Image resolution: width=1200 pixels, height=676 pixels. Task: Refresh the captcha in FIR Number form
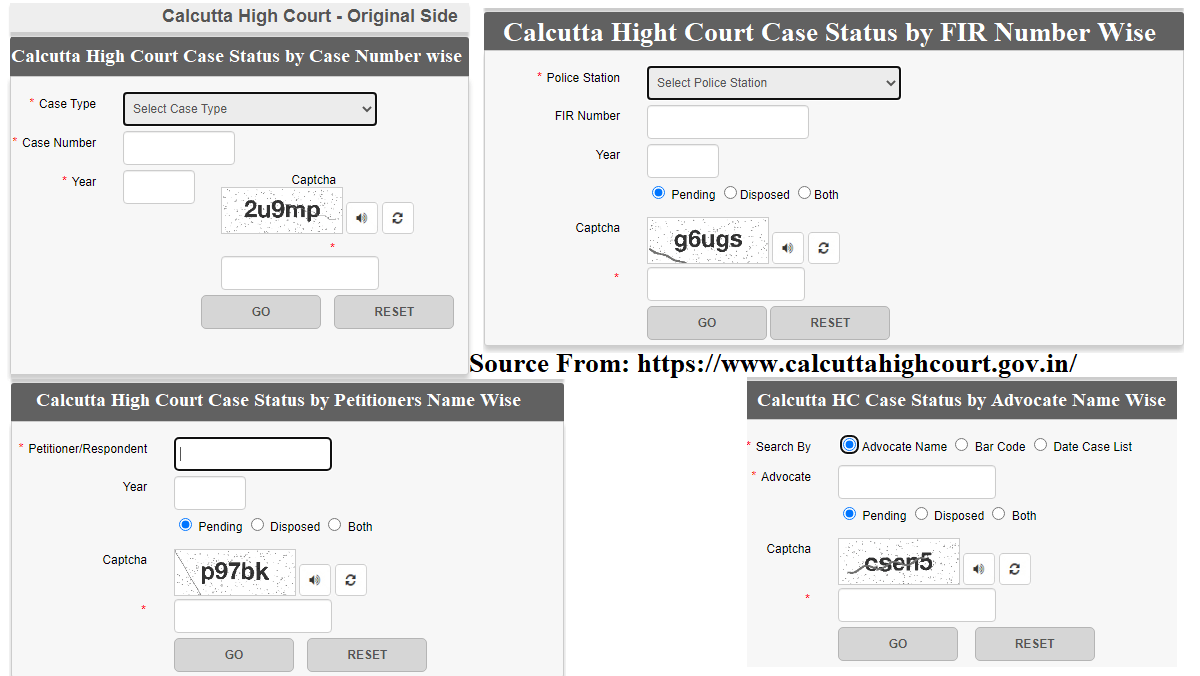[823, 247]
